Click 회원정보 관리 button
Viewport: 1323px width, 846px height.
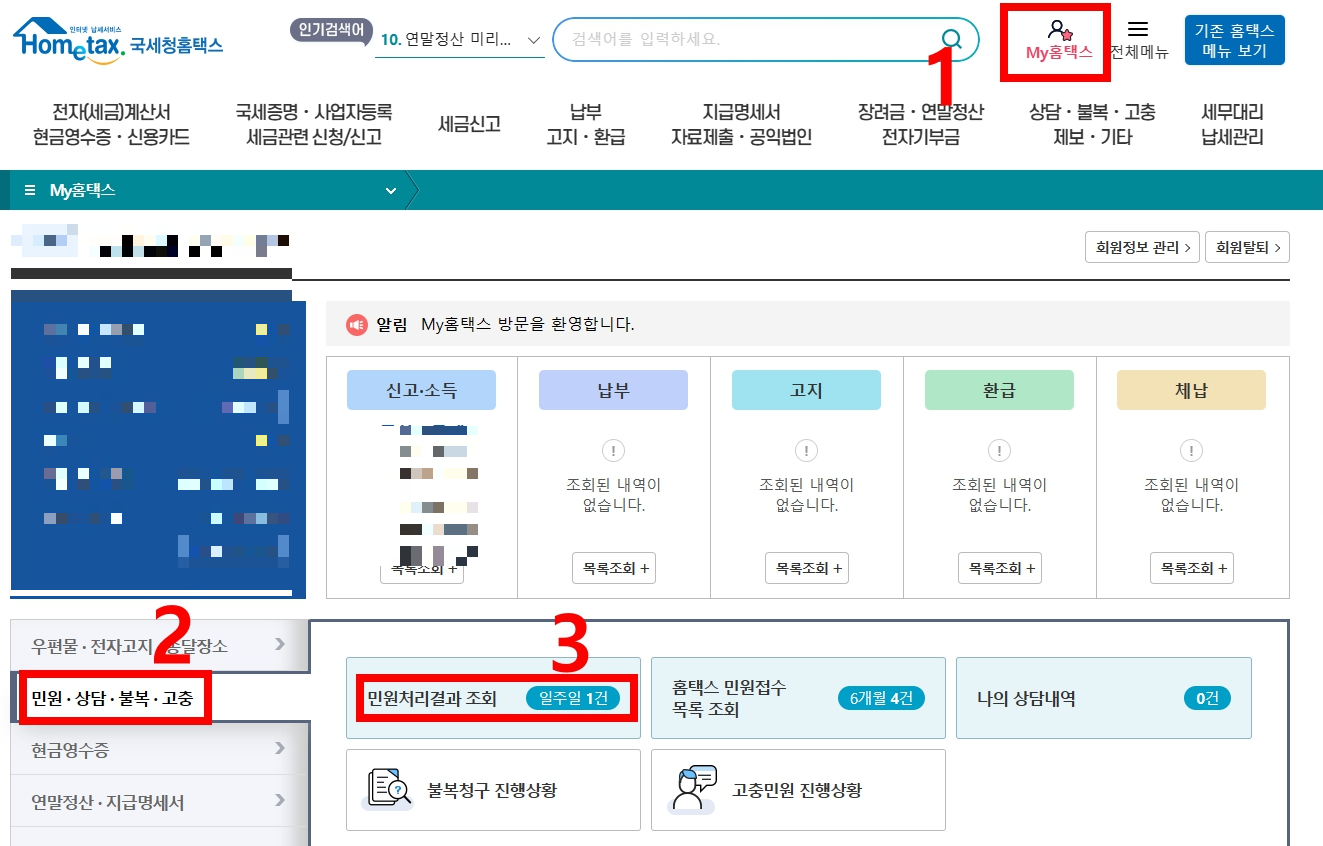pos(1142,247)
